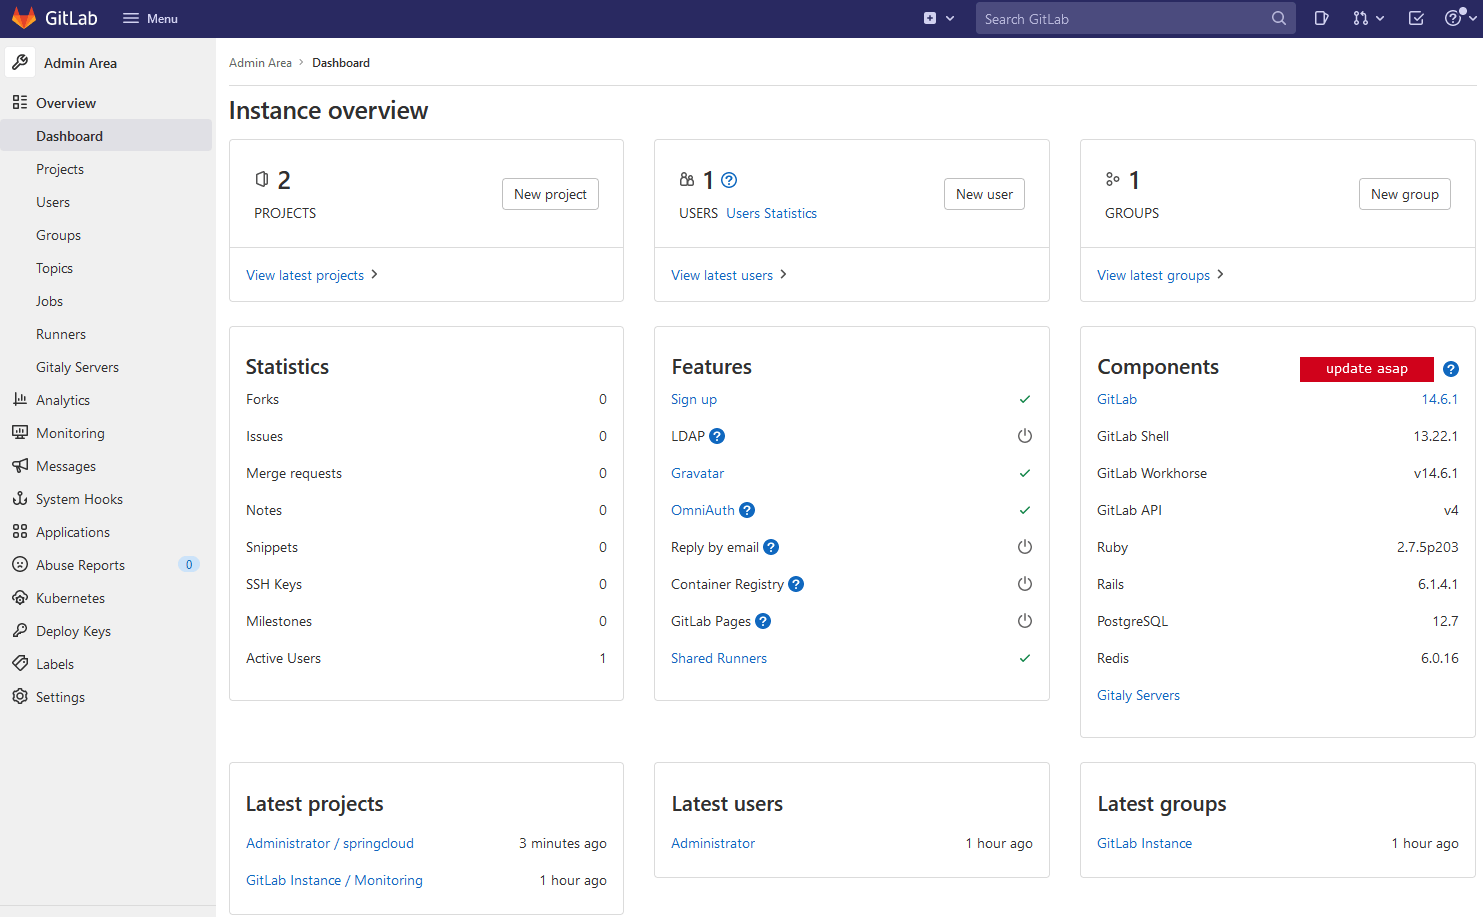Click the Gravatar enabled checkmark
This screenshot has width=1483, height=917.
coord(1025,473)
